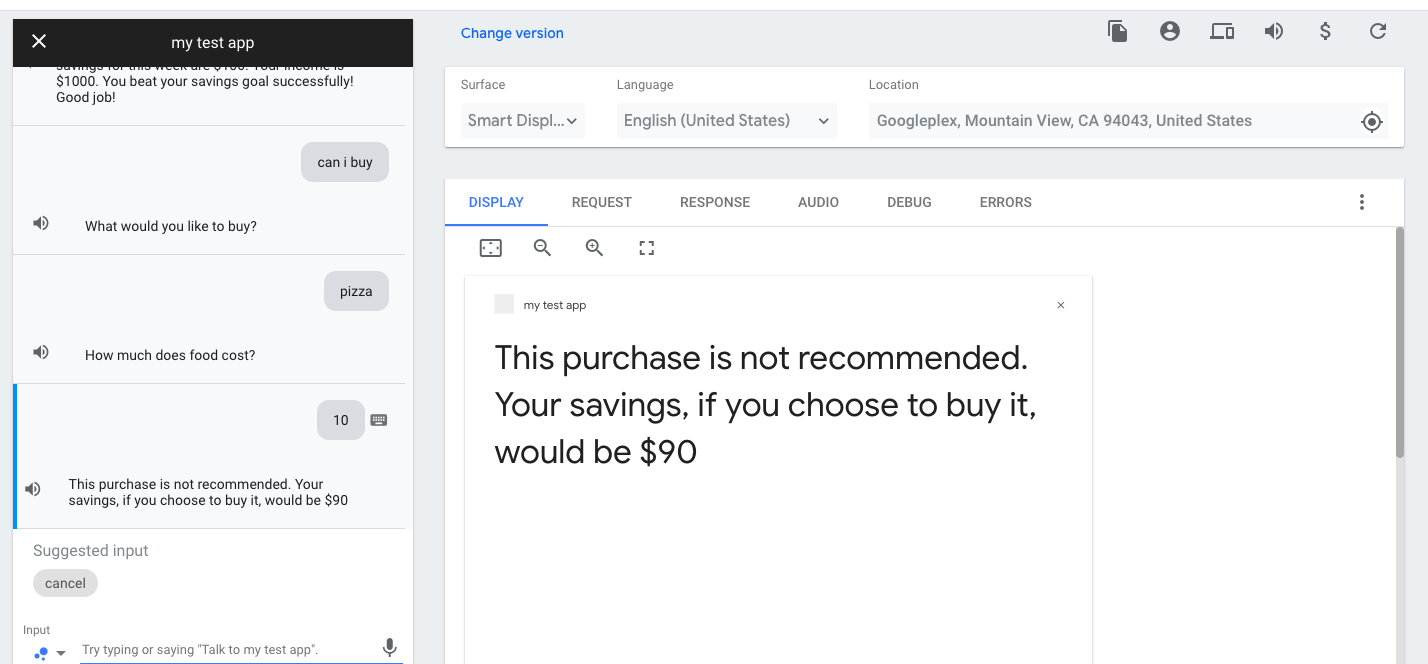Open the Language dropdown English (United States)
The width and height of the screenshot is (1428, 664).
click(726, 121)
